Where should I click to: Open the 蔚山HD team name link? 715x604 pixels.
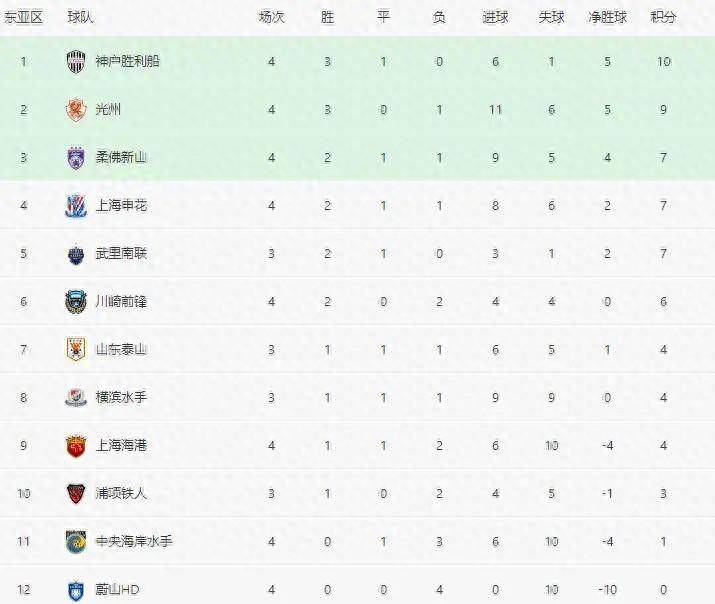[117, 589]
